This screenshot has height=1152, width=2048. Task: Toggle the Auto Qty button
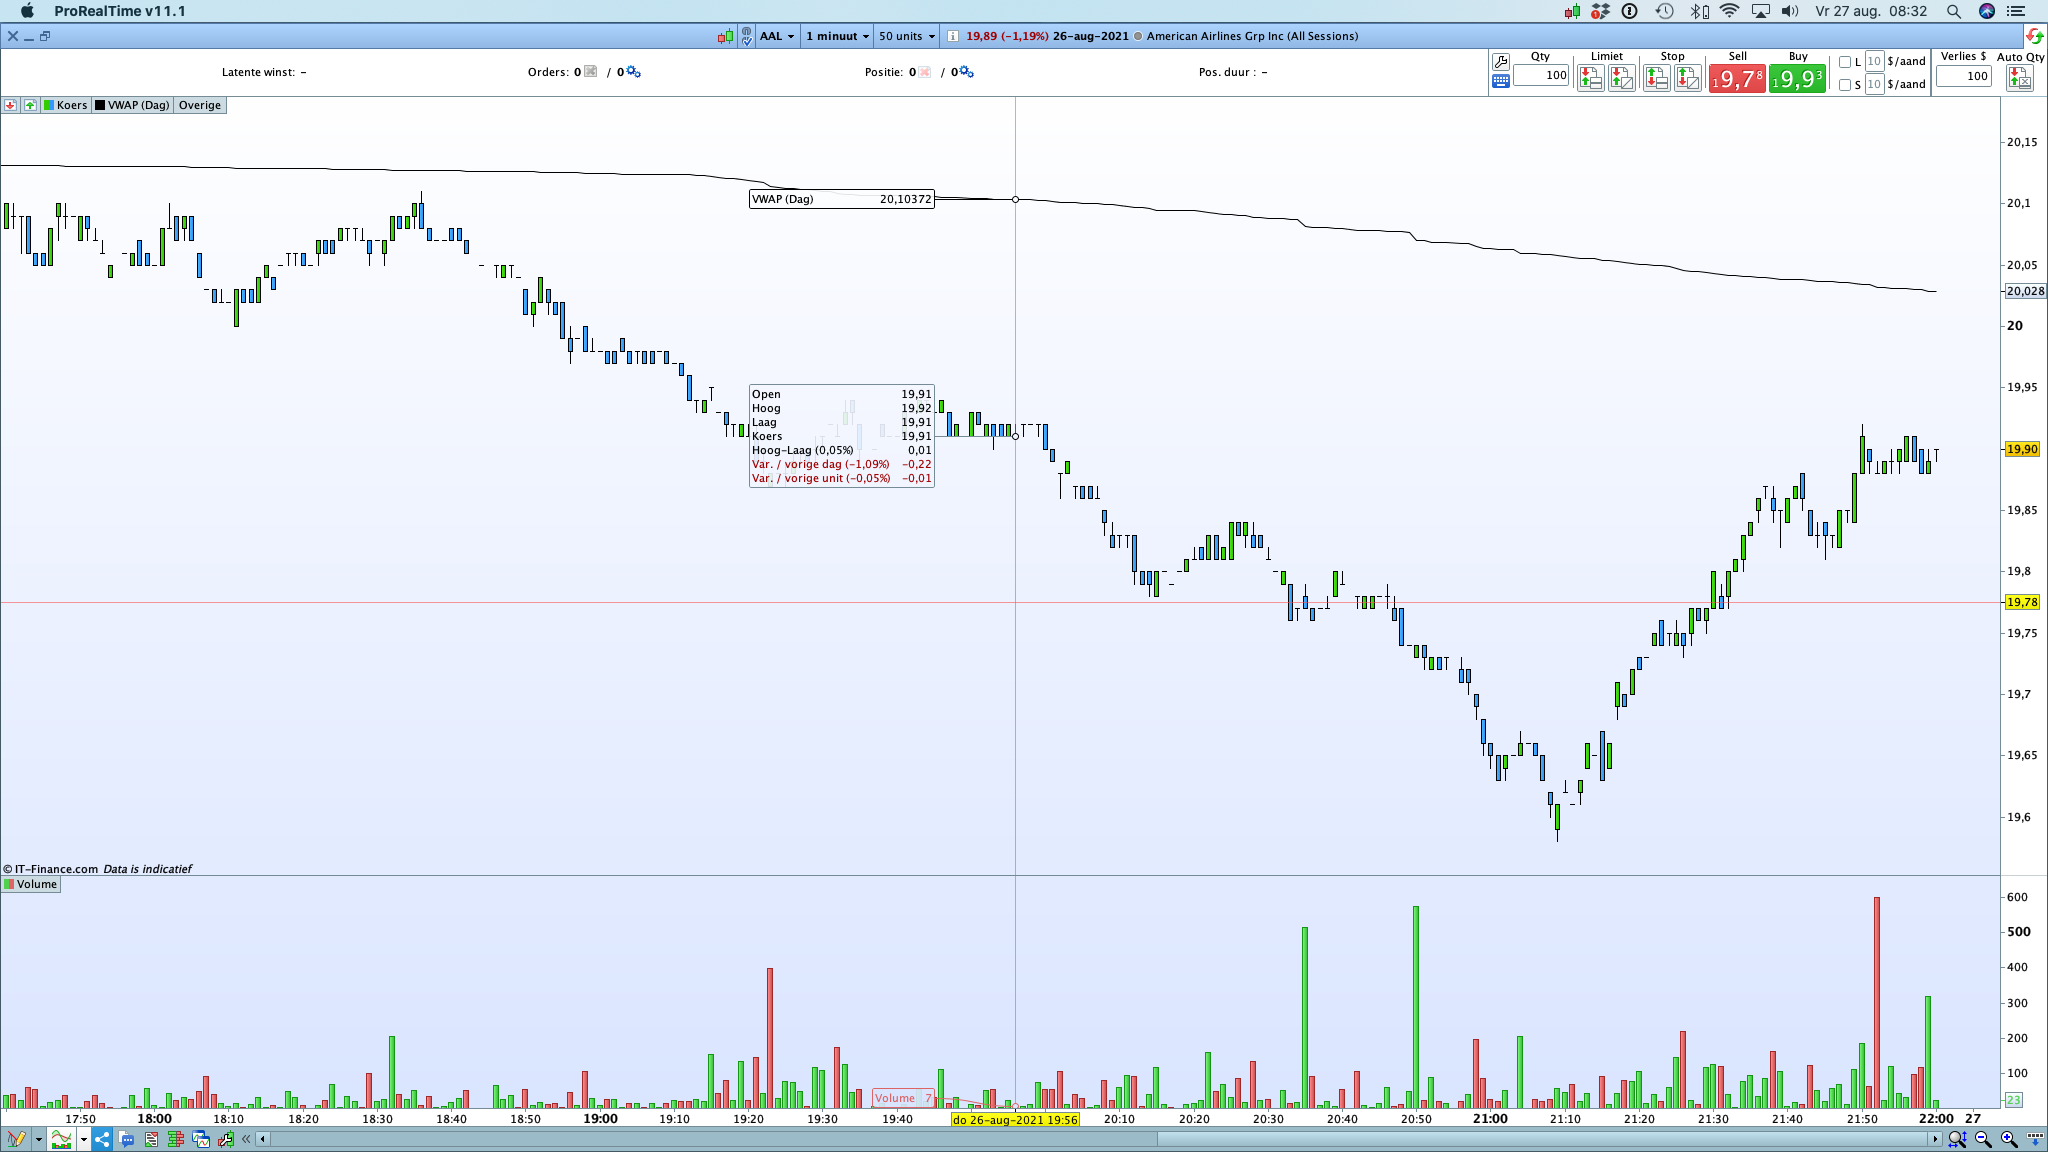click(x=2019, y=78)
